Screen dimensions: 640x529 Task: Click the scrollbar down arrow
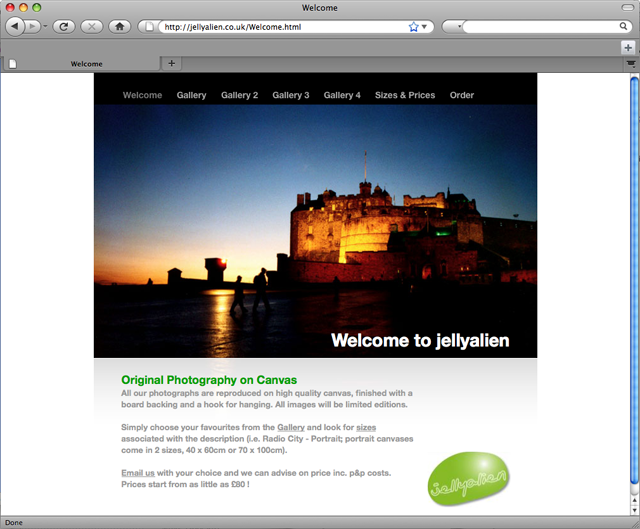coord(634,510)
